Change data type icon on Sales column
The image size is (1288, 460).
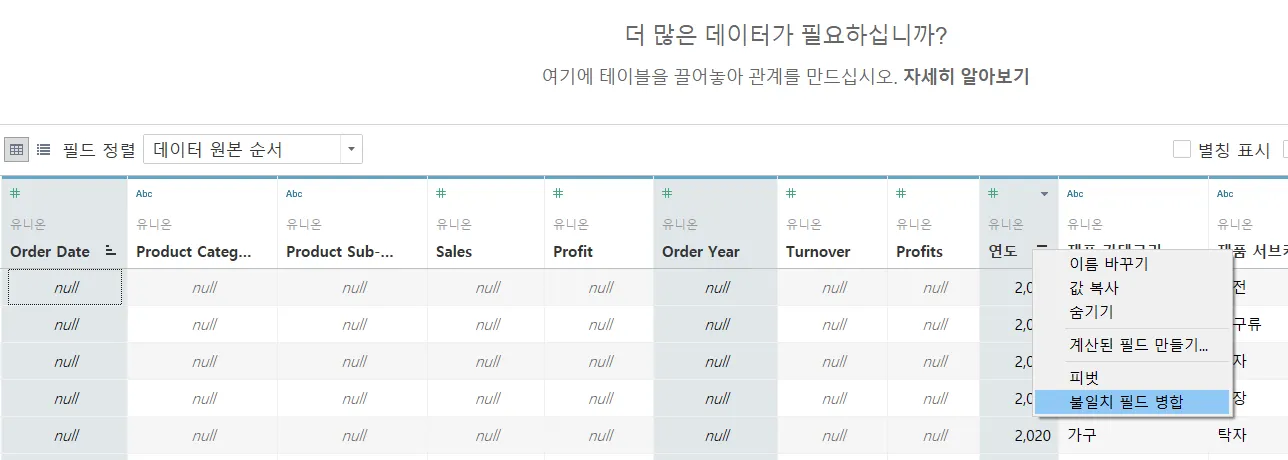pos(441,193)
